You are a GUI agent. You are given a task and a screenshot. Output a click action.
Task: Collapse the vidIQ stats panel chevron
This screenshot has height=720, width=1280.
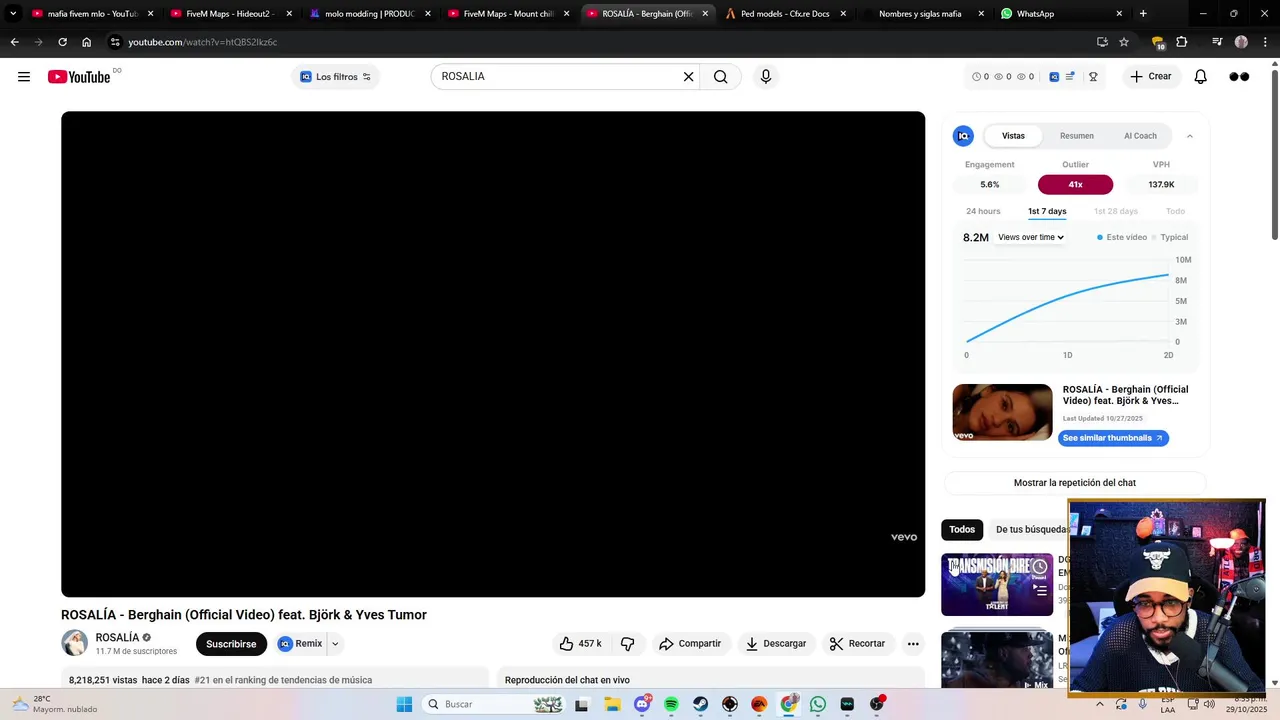pos(1189,136)
